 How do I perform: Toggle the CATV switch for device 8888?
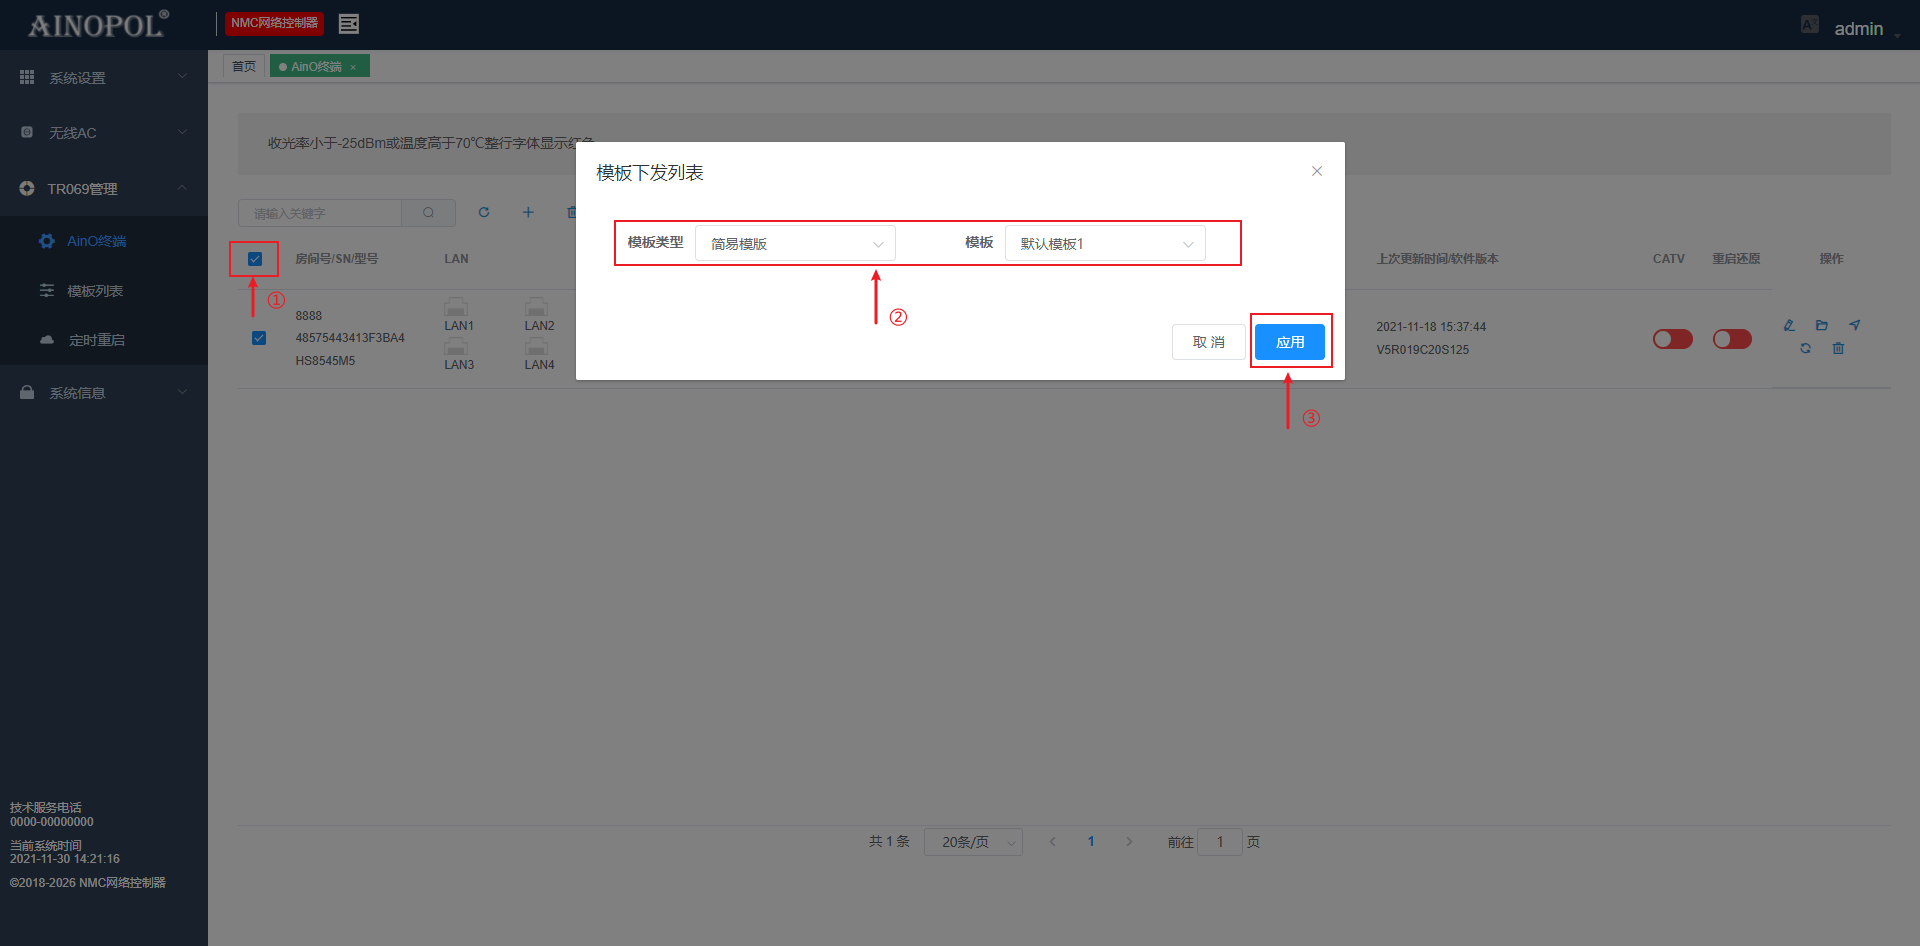pyautogui.click(x=1672, y=339)
